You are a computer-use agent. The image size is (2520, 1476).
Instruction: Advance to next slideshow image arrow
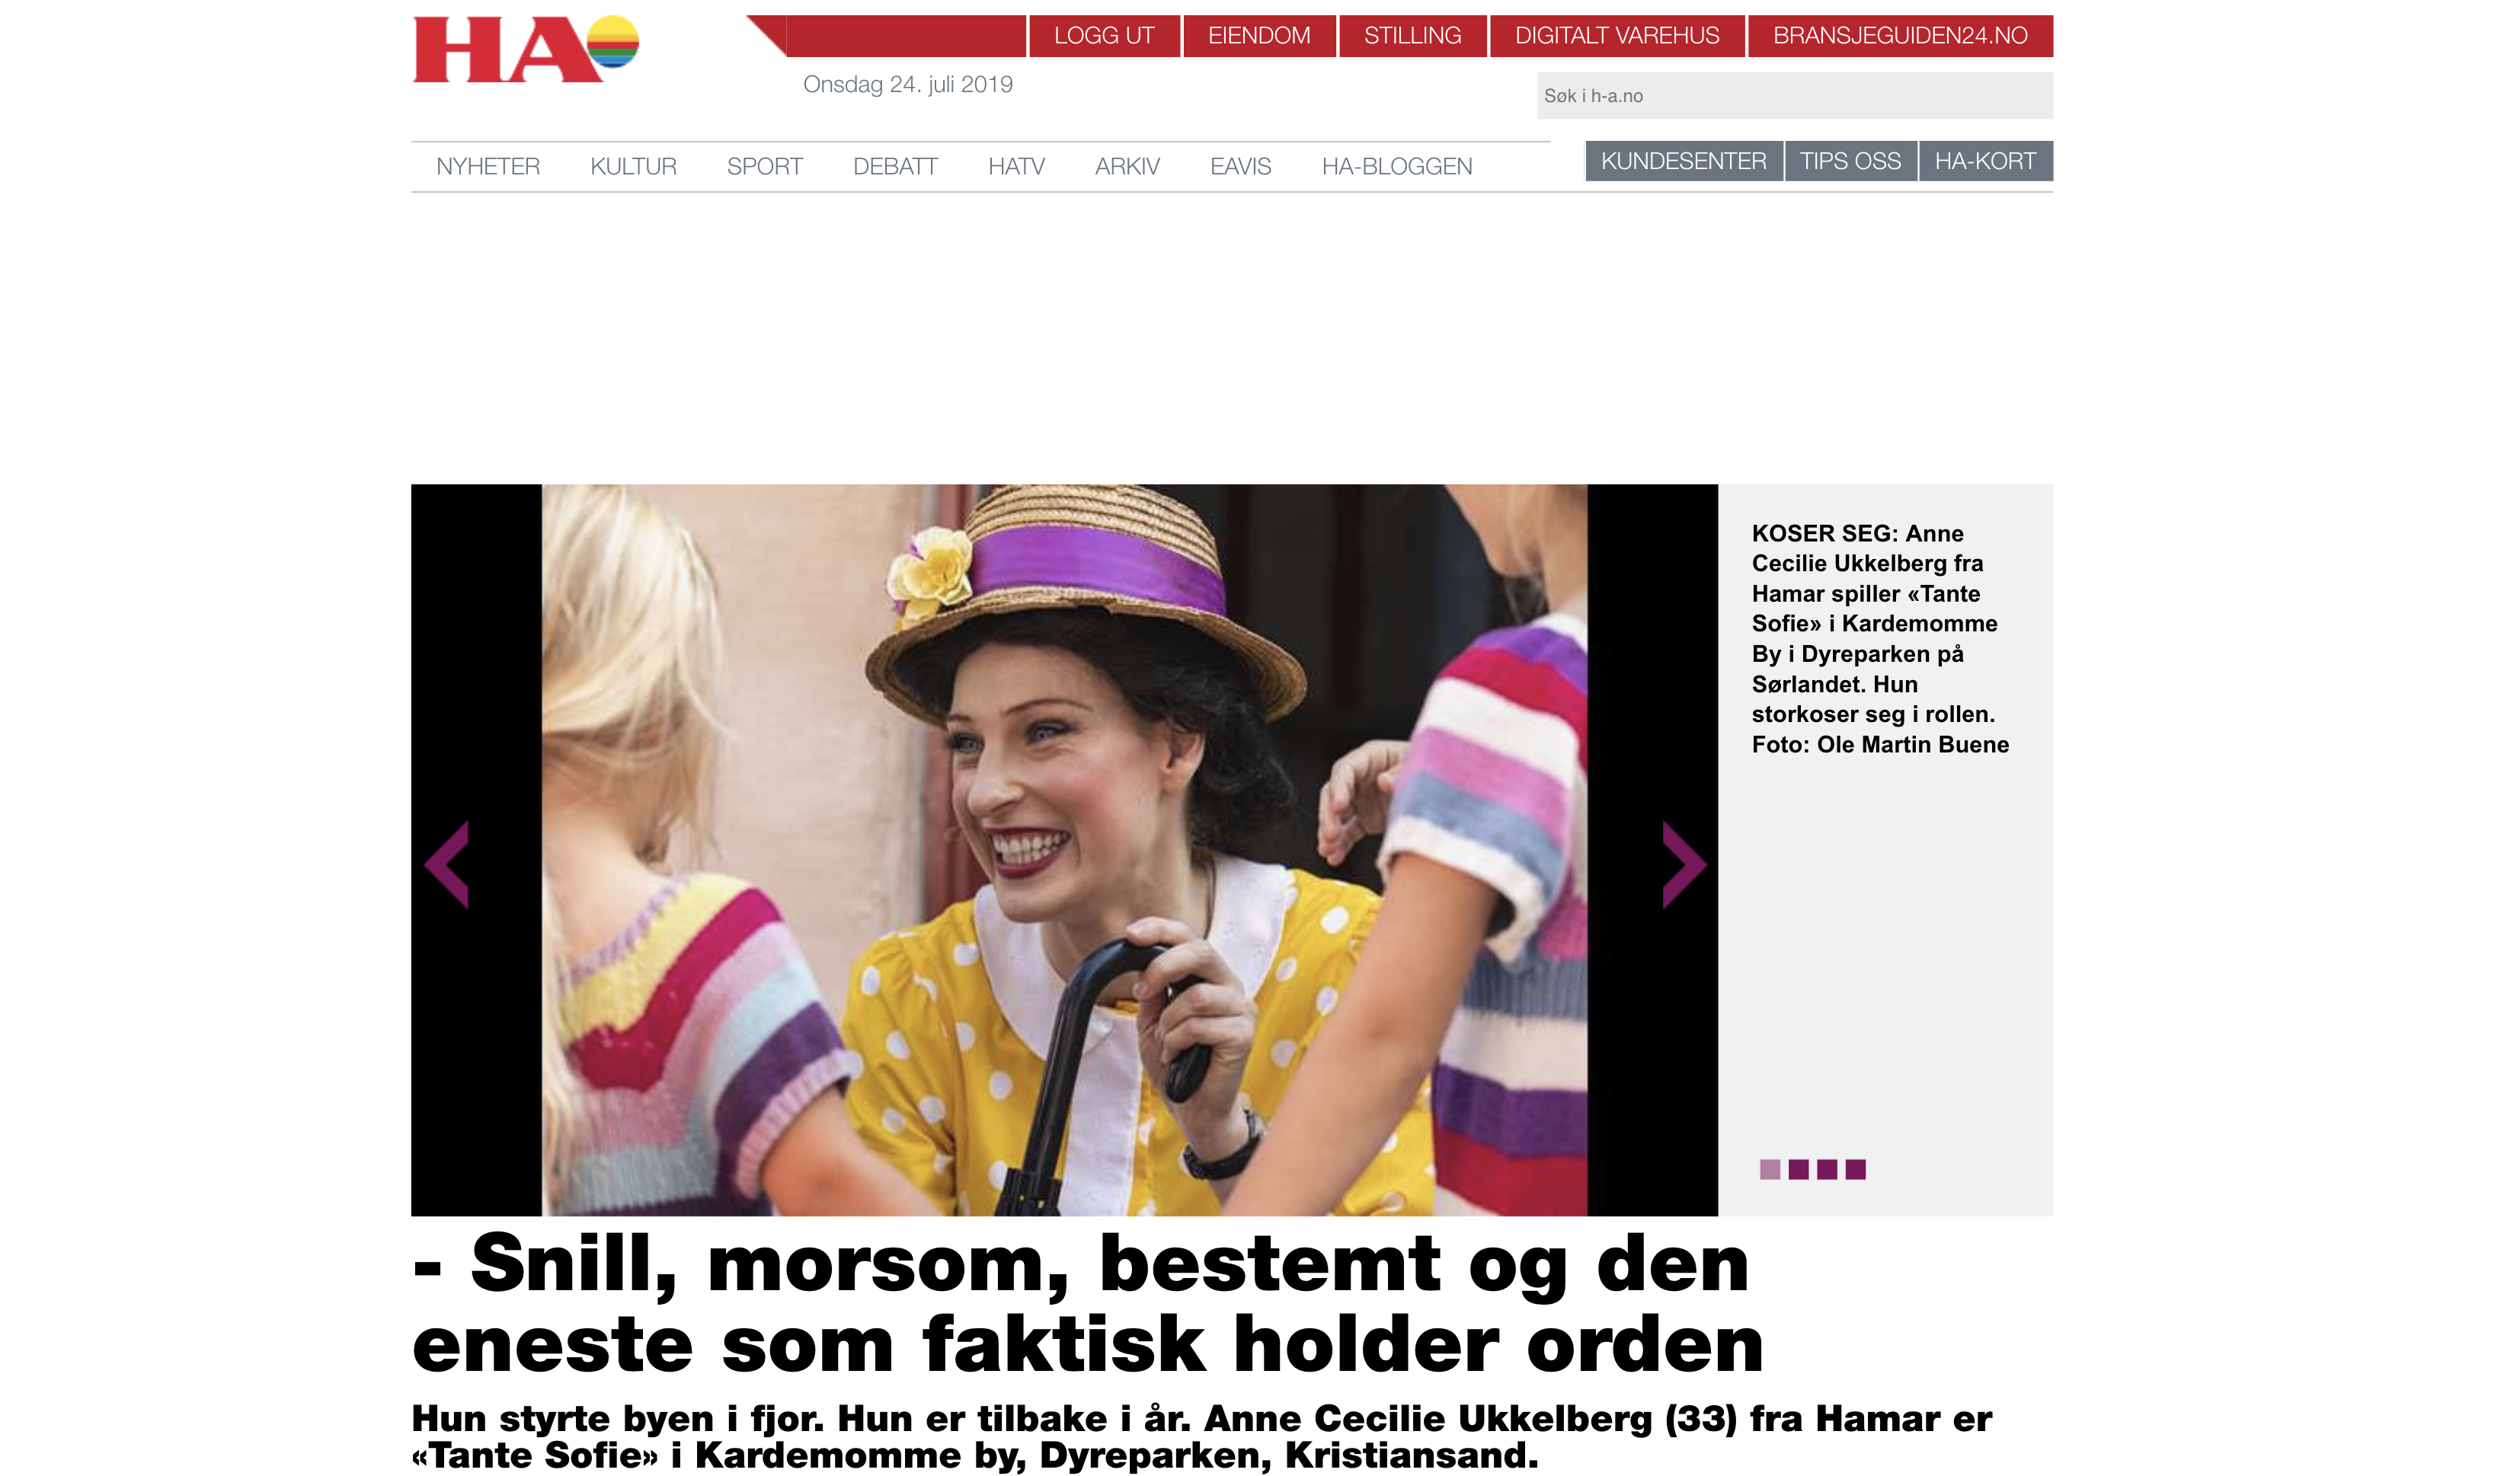click(x=1684, y=865)
